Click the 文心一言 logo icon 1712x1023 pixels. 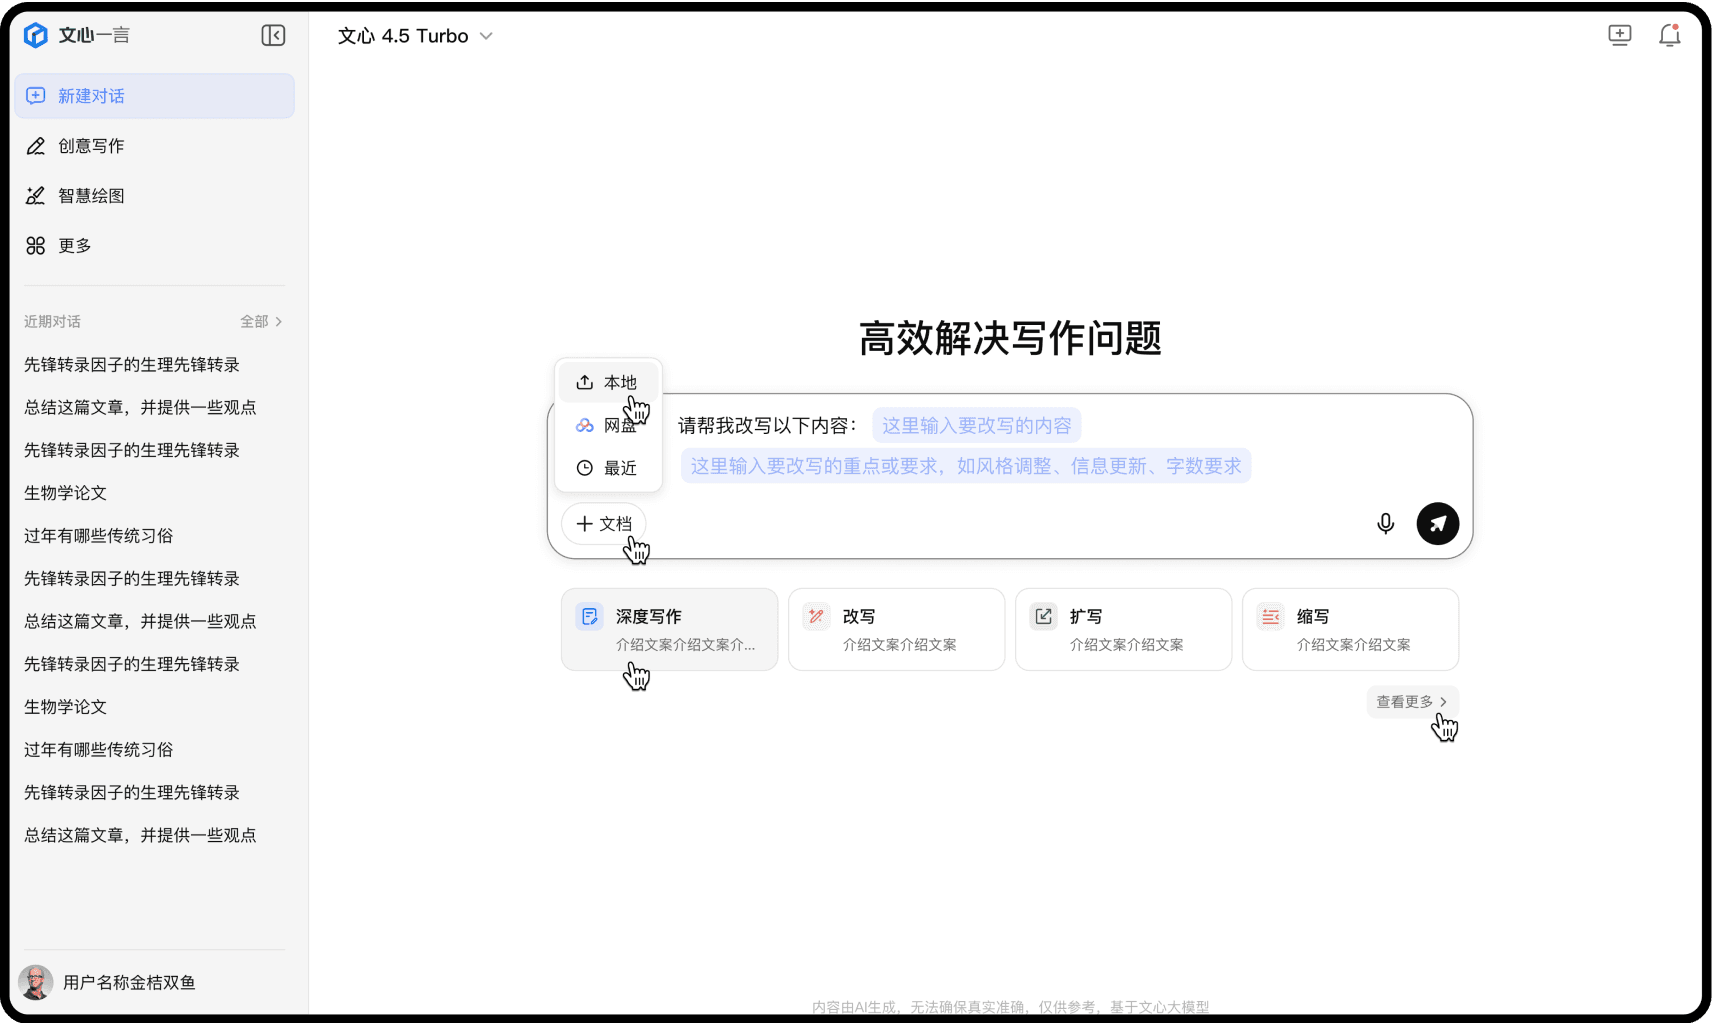tap(36, 35)
